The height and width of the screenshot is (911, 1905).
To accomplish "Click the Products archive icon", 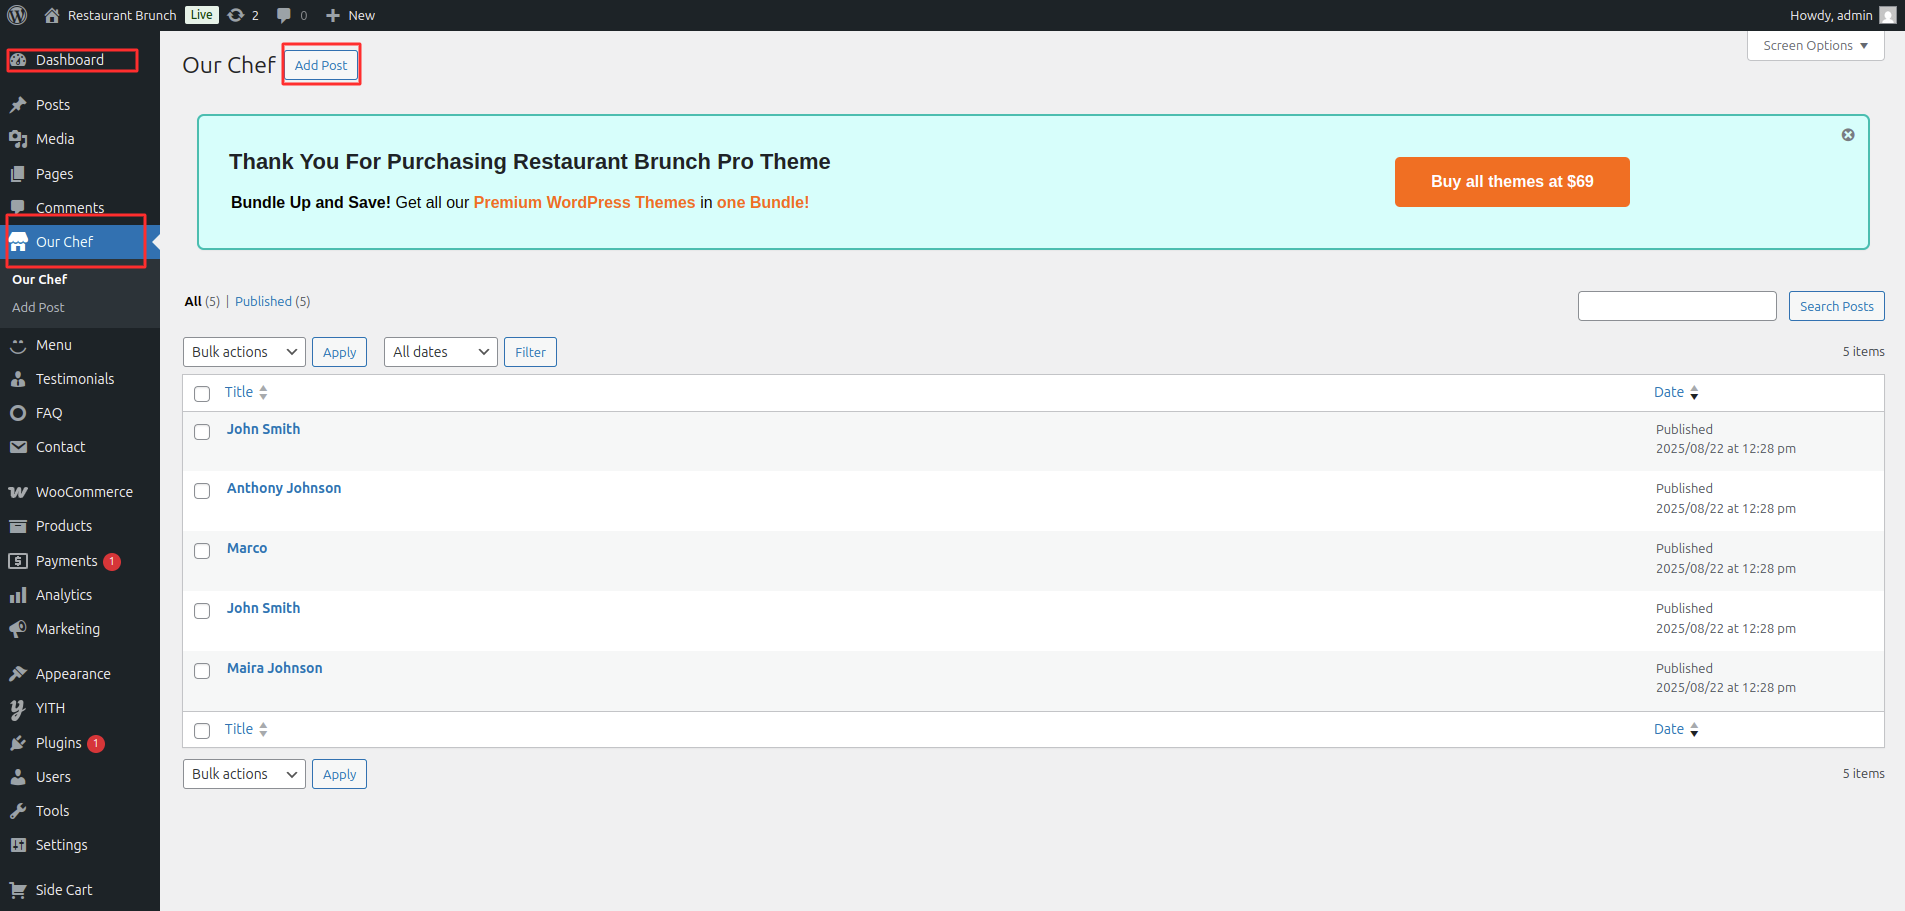I will (x=18, y=526).
